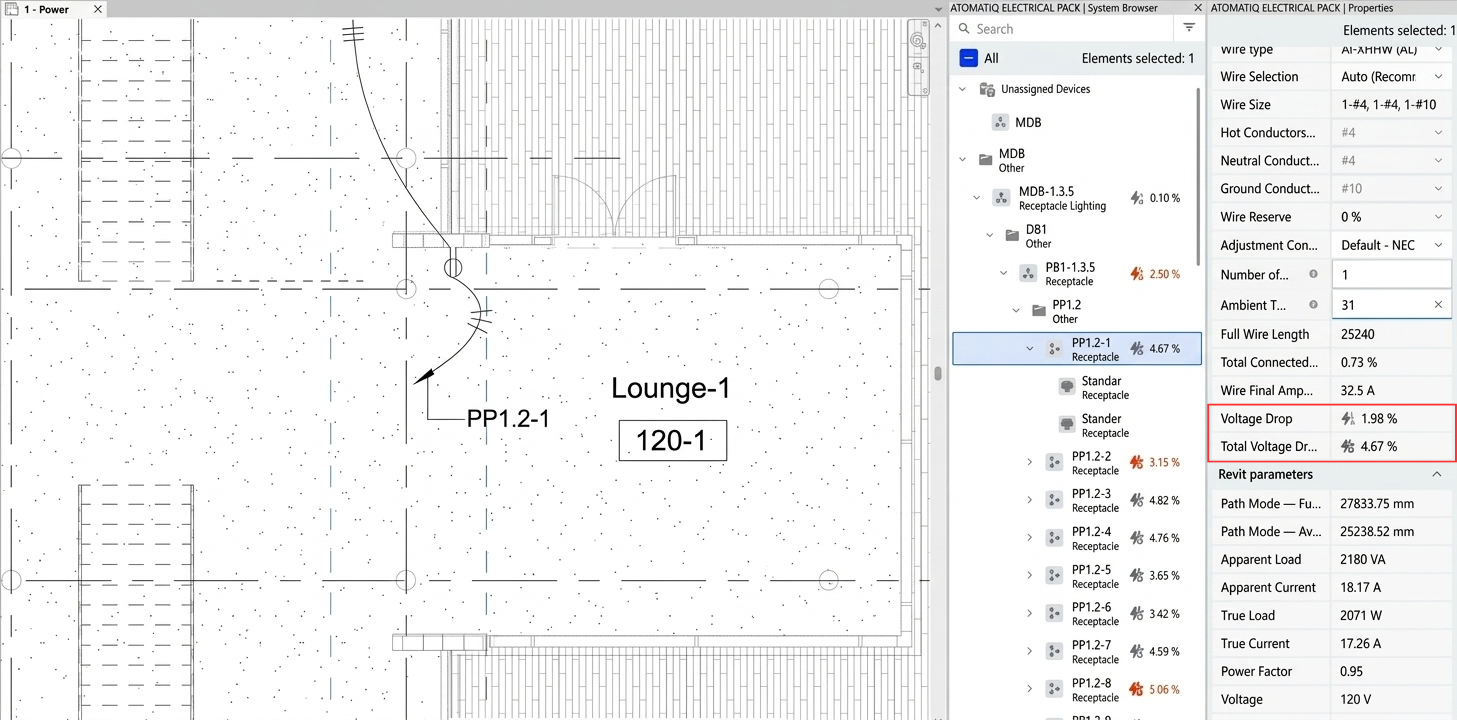The width and height of the screenshot is (1457, 720).
Task: Close the 1 - Power tab
Action: coord(97,9)
